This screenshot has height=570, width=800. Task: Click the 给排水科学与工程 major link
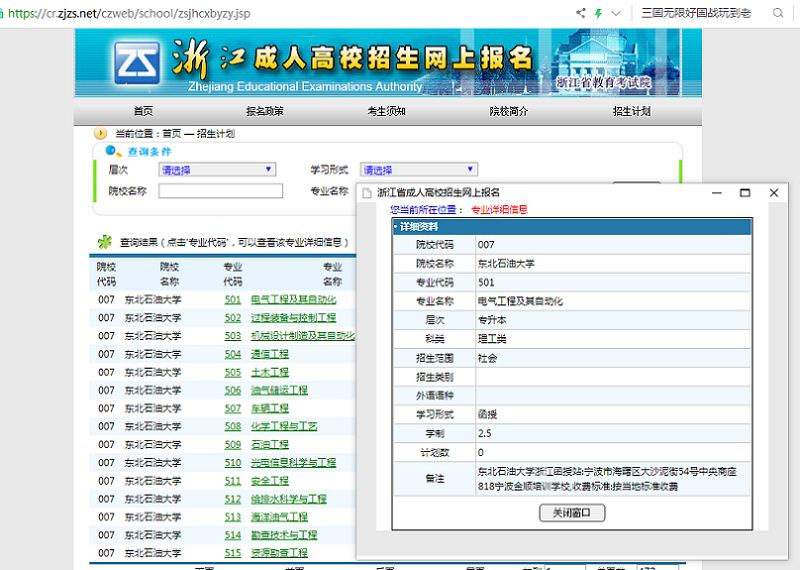289,499
